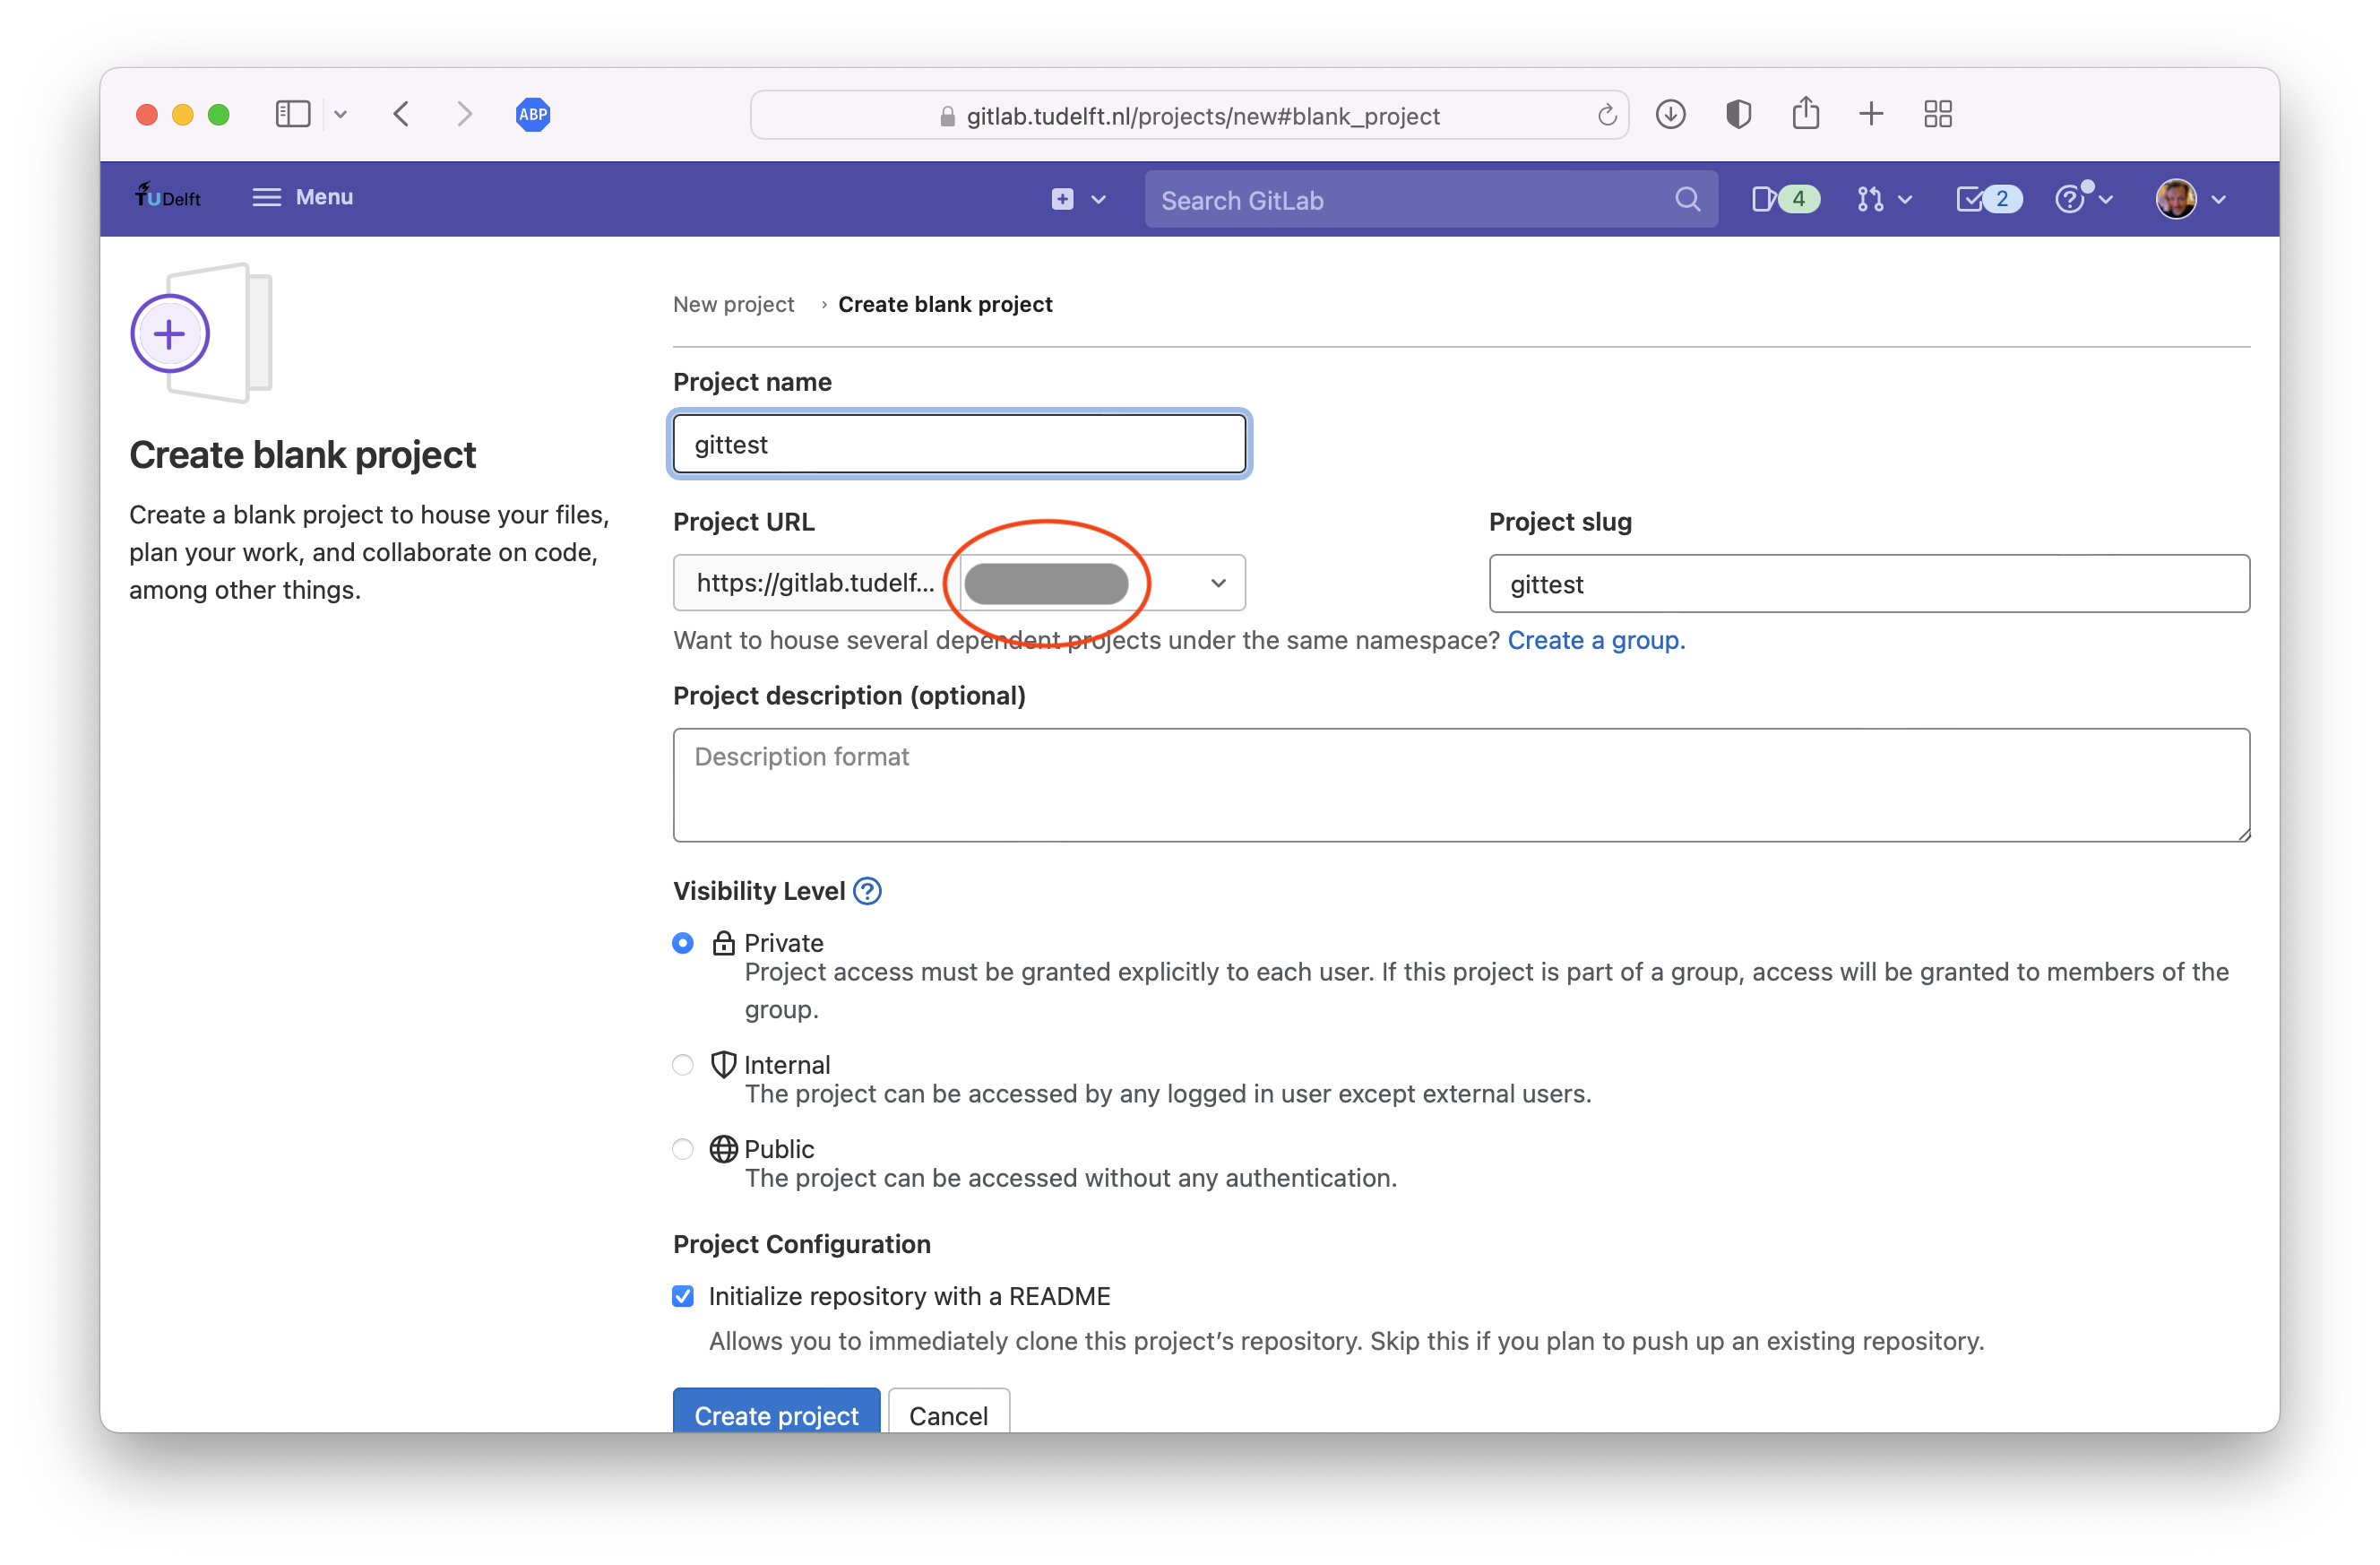Open the Project URL namespace dropdown

pyautogui.click(x=1102, y=583)
